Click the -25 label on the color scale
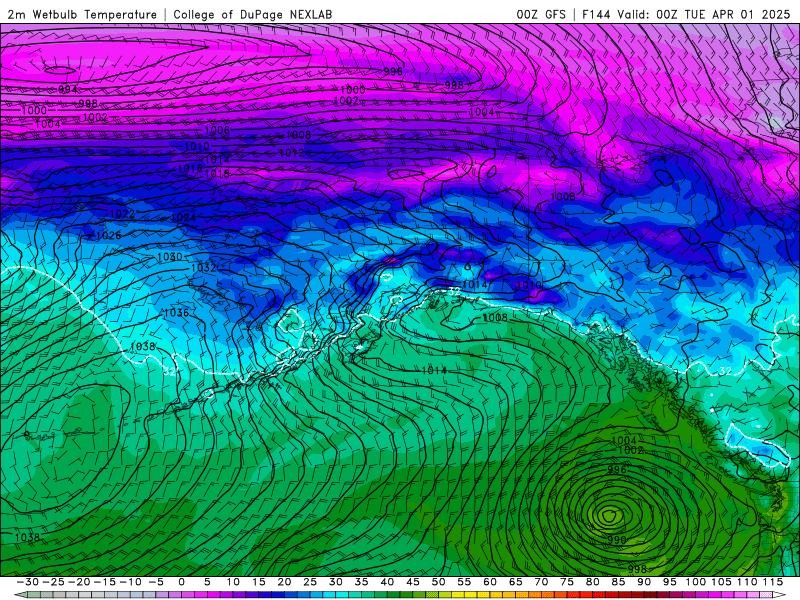The height and width of the screenshot is (600, 800). tap(54, 582)
